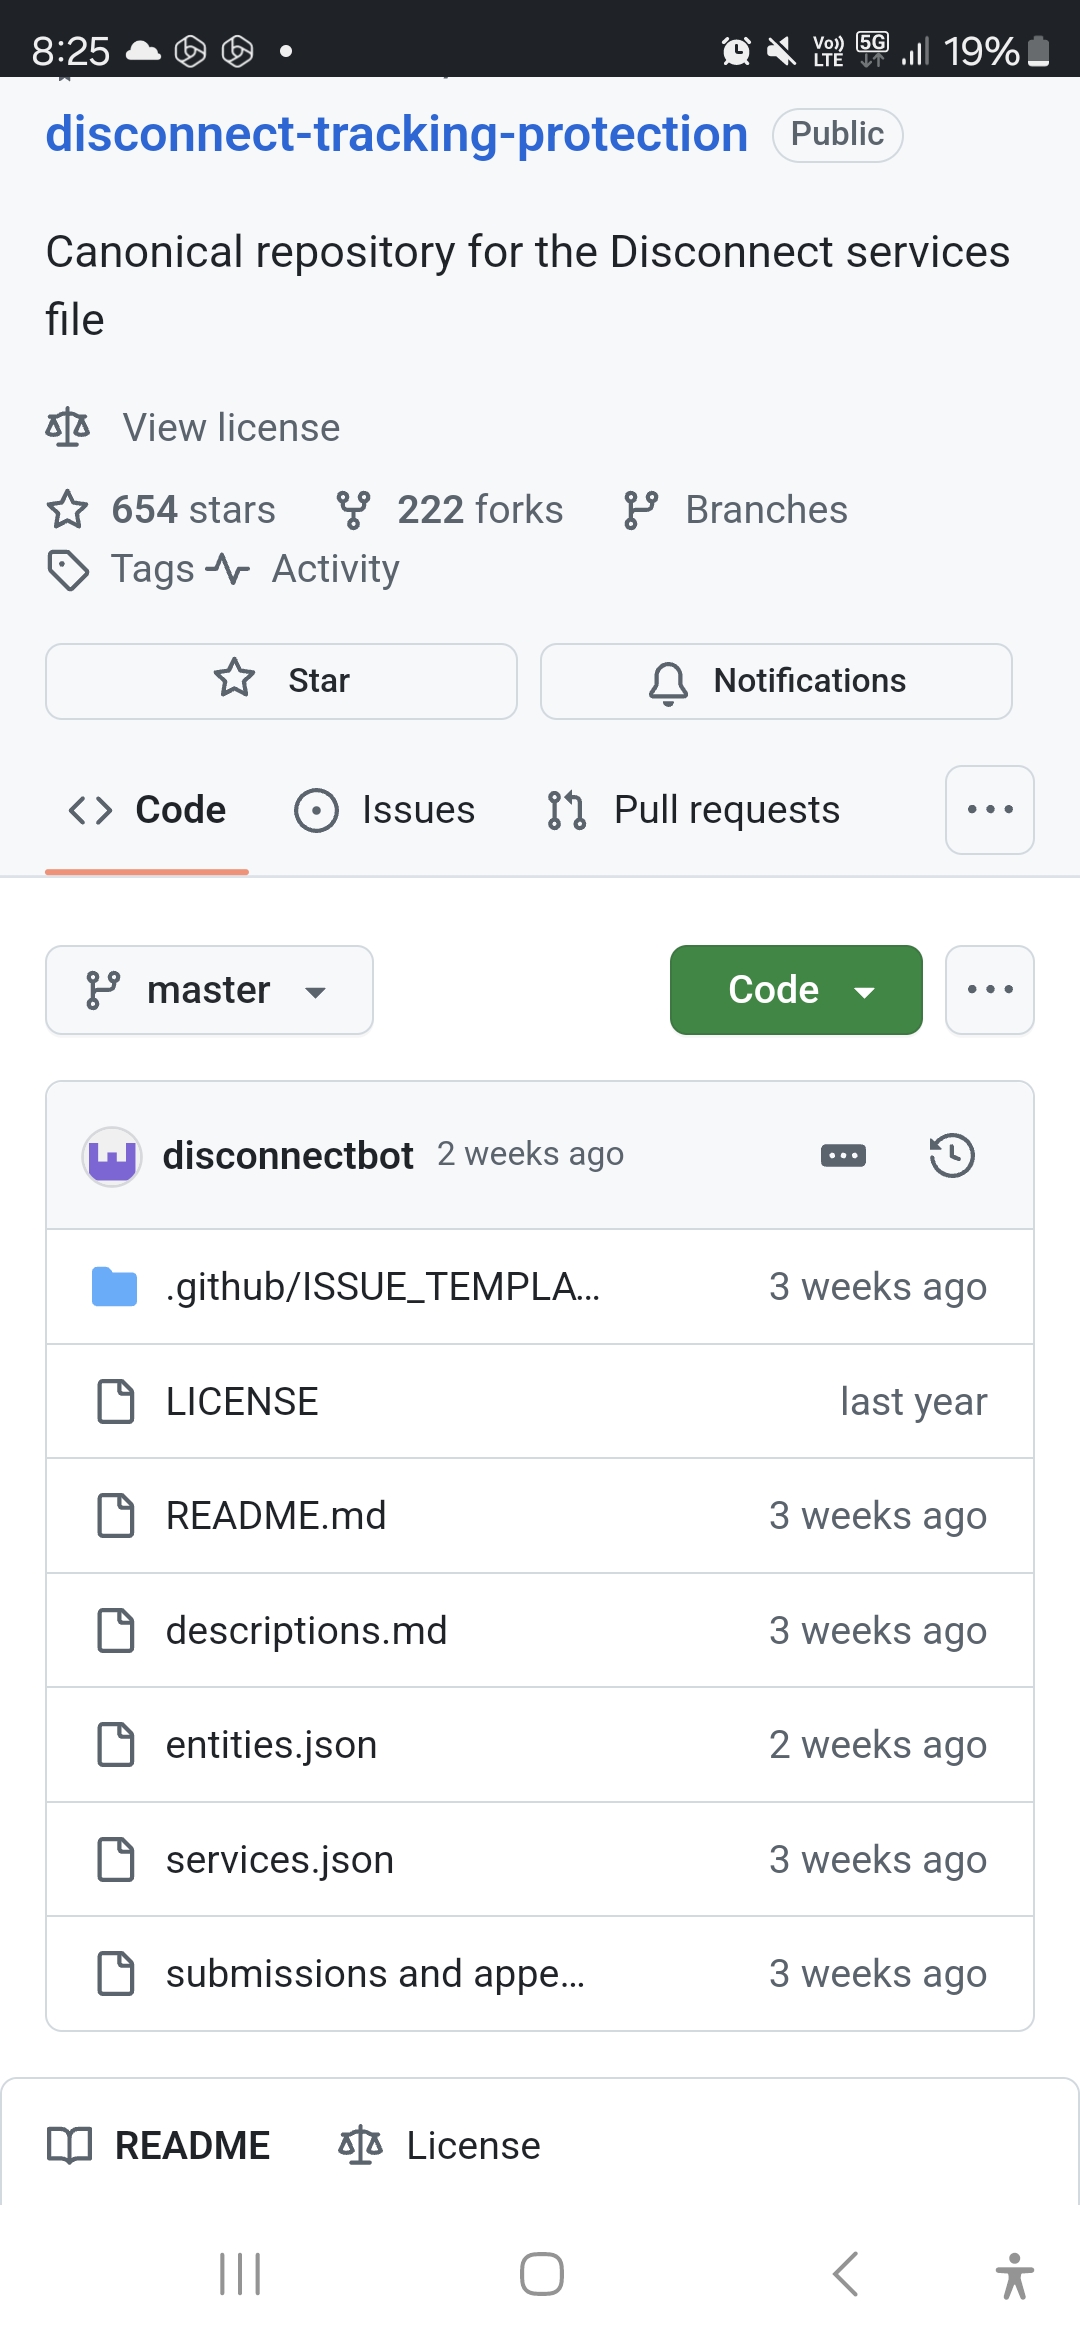This screenshot has width=1080, height=2340.
Task: Open more options beside Code button
Action: [x=989, y=990]
